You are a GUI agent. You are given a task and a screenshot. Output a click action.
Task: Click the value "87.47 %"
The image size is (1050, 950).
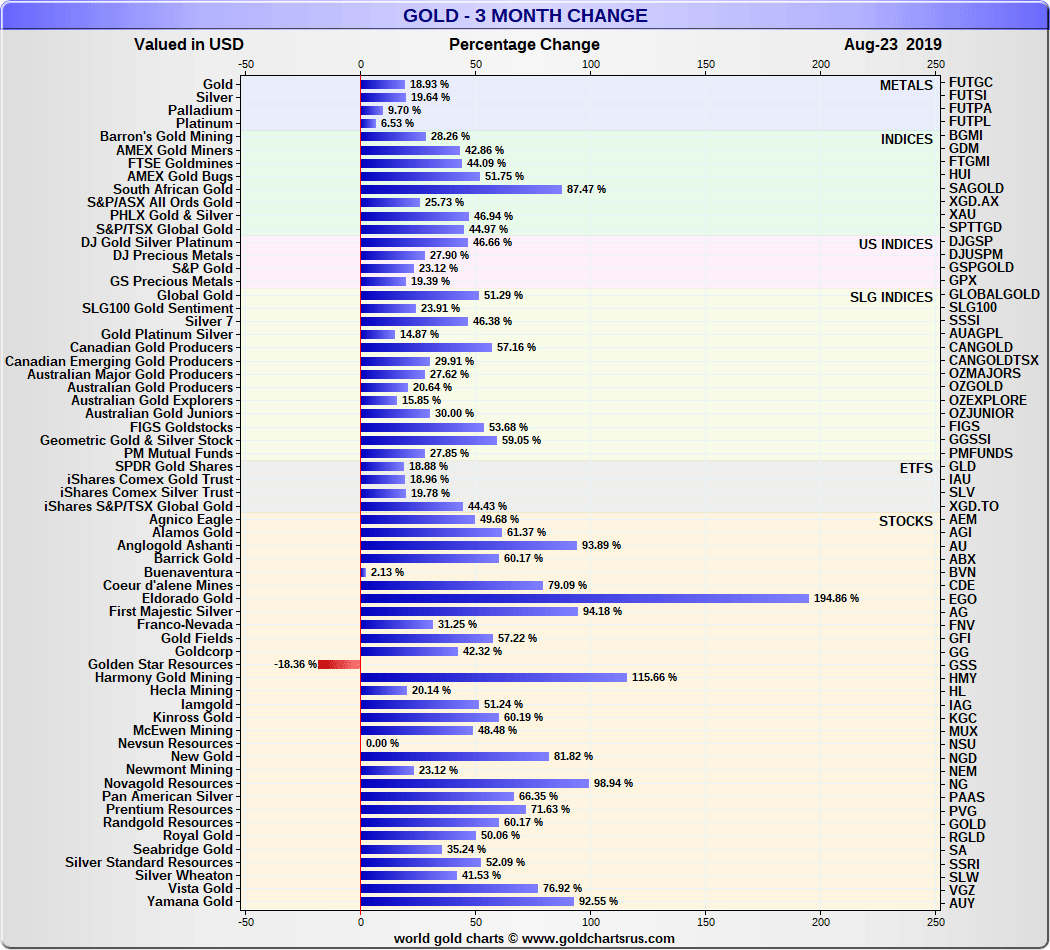pyautogui.click(x=586, y=189)
